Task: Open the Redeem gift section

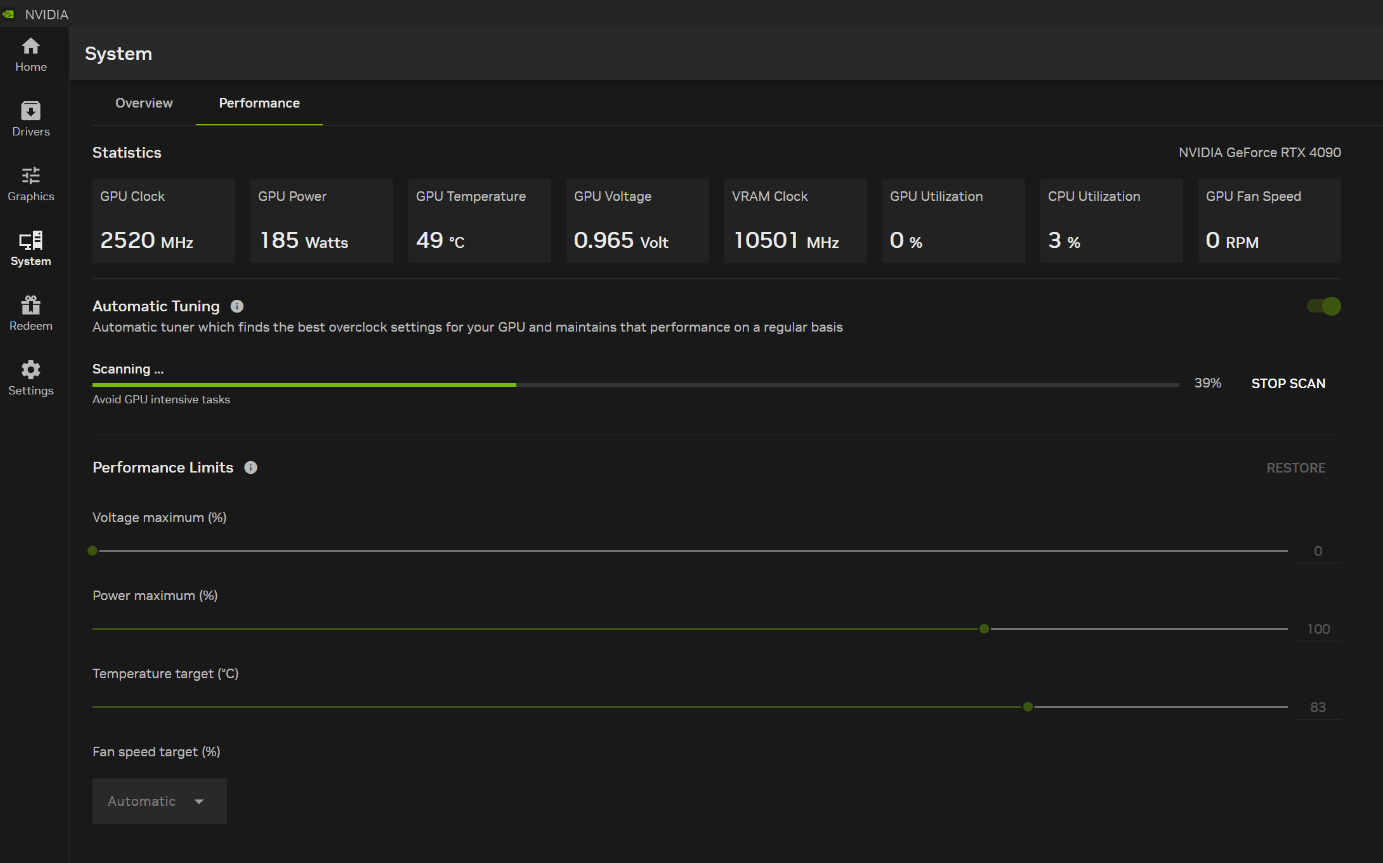Action: pos(31,313)
